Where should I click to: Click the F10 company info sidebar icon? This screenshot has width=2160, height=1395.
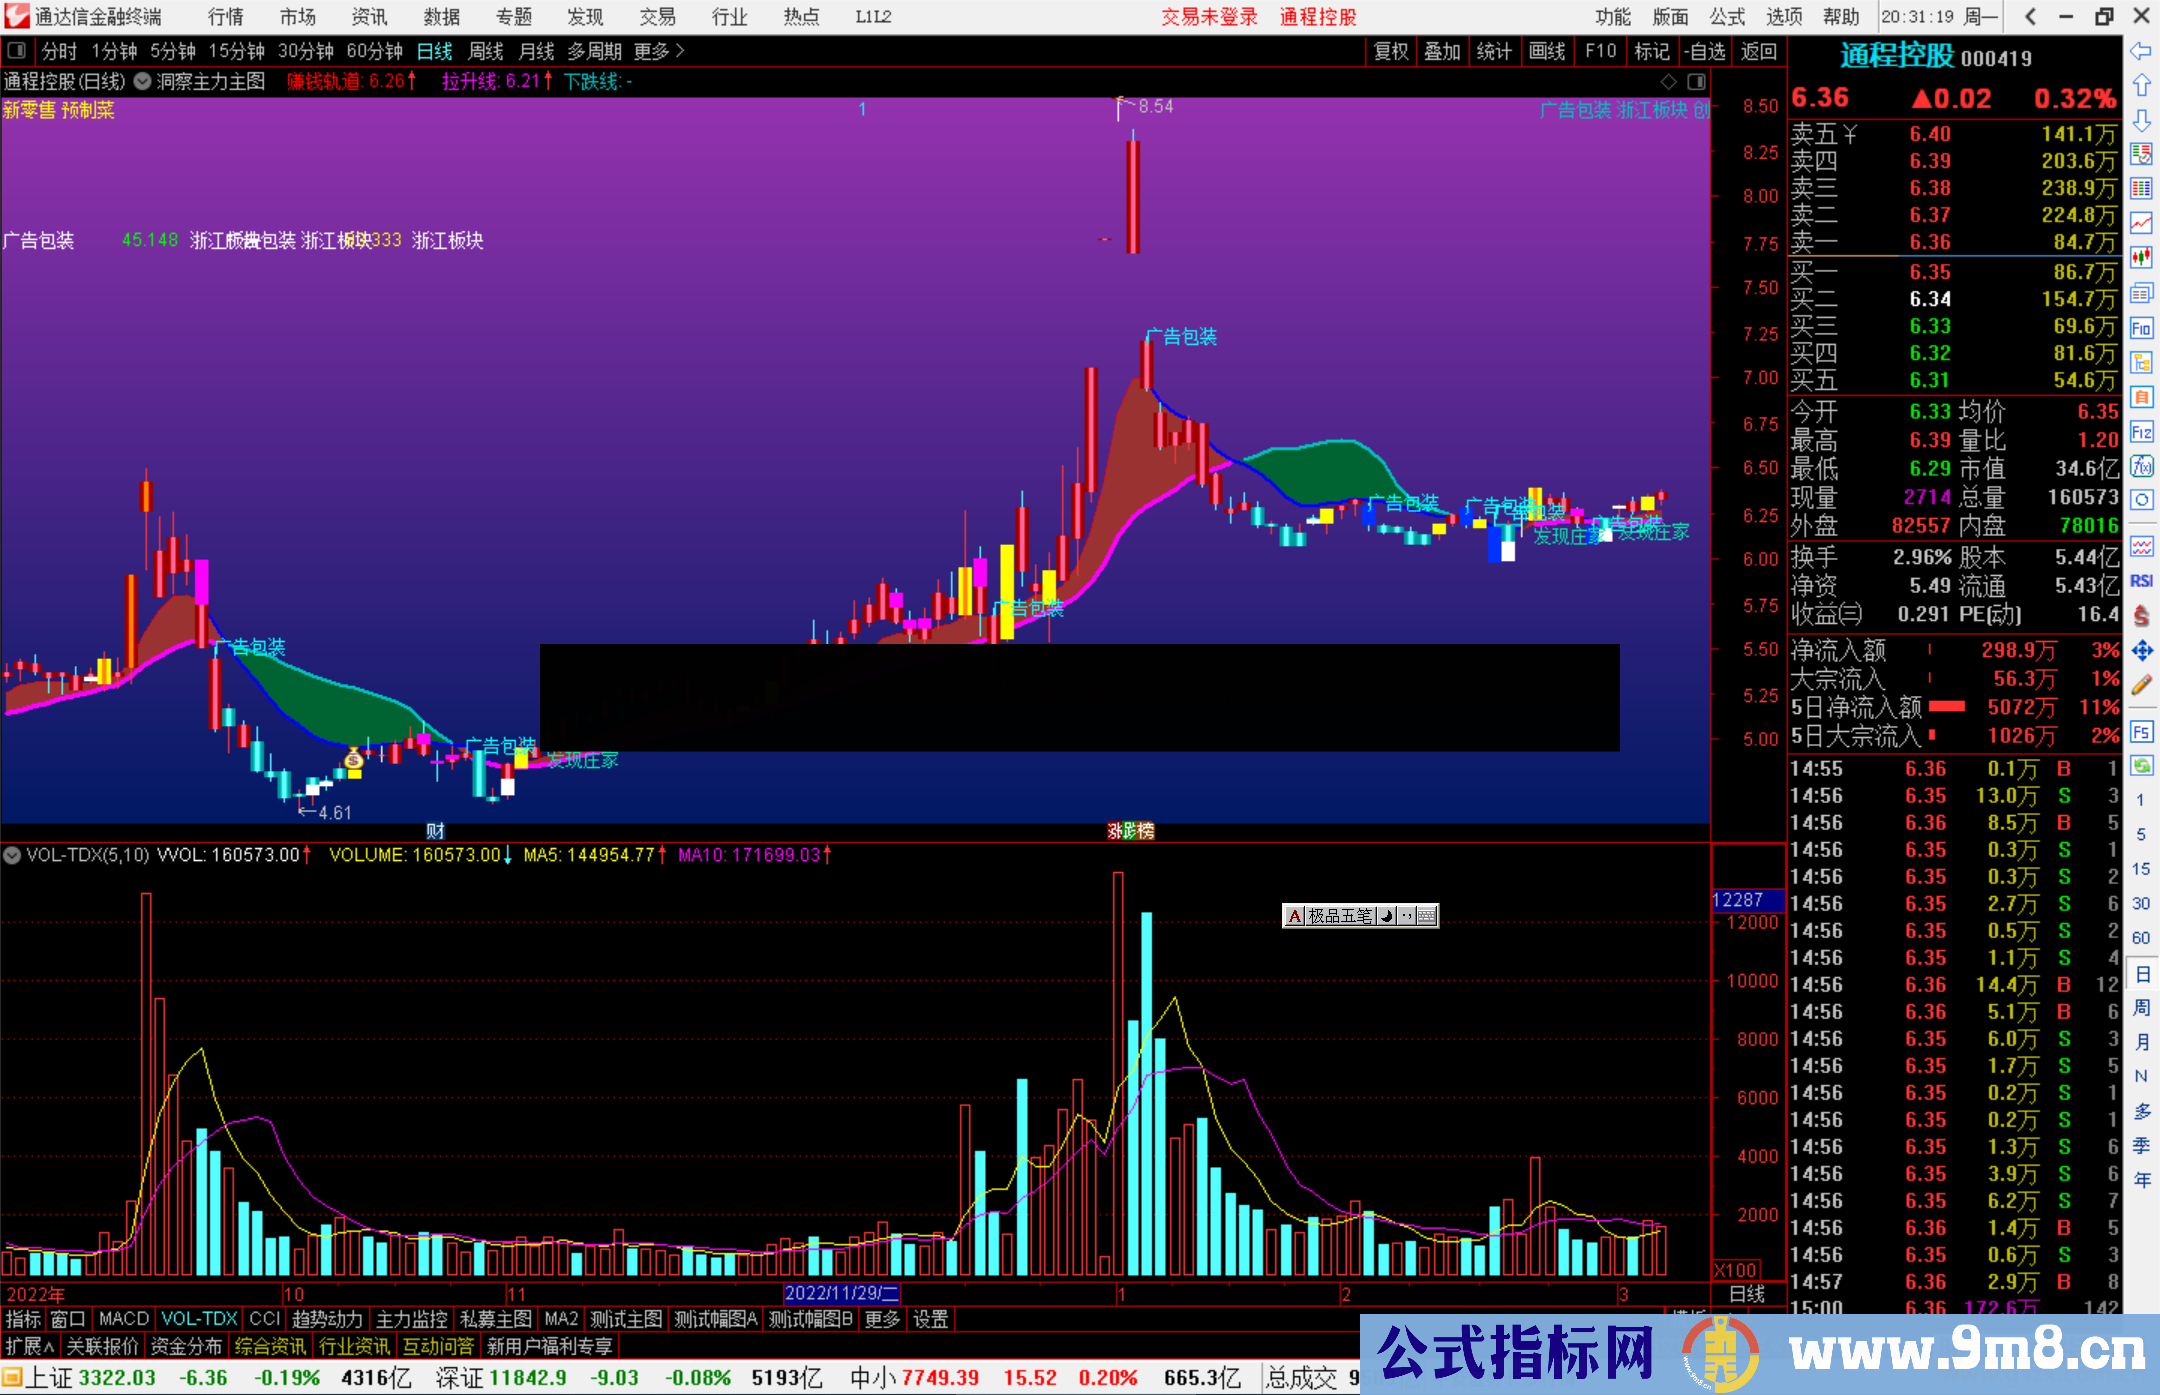(x=2141, y=328)
